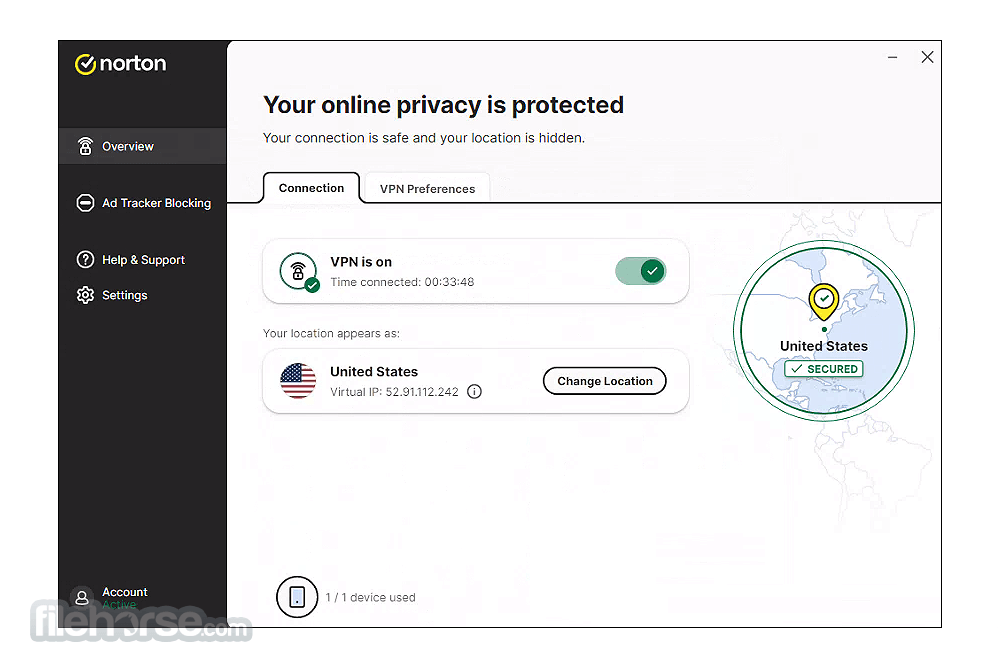Click the Change Location button
The height and width of the screenshot is (672, 1000).
[605, 381]
